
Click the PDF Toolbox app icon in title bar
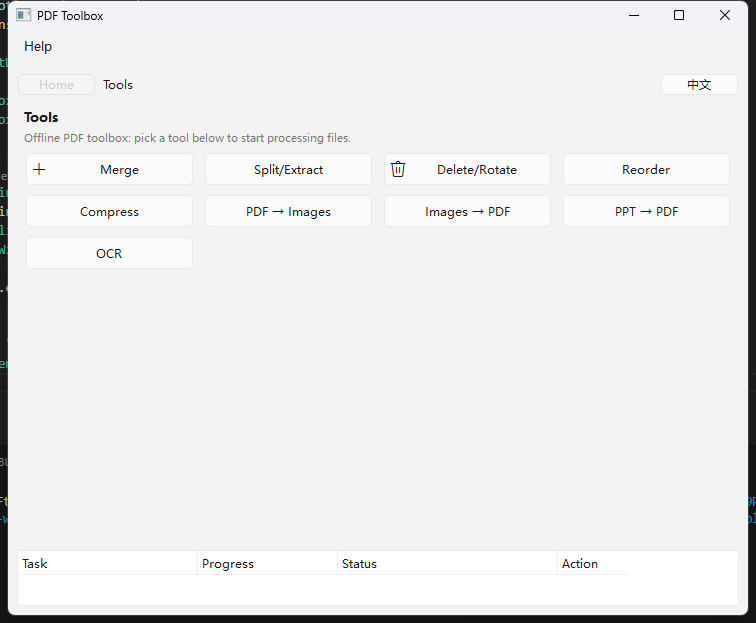coord(24,15)
